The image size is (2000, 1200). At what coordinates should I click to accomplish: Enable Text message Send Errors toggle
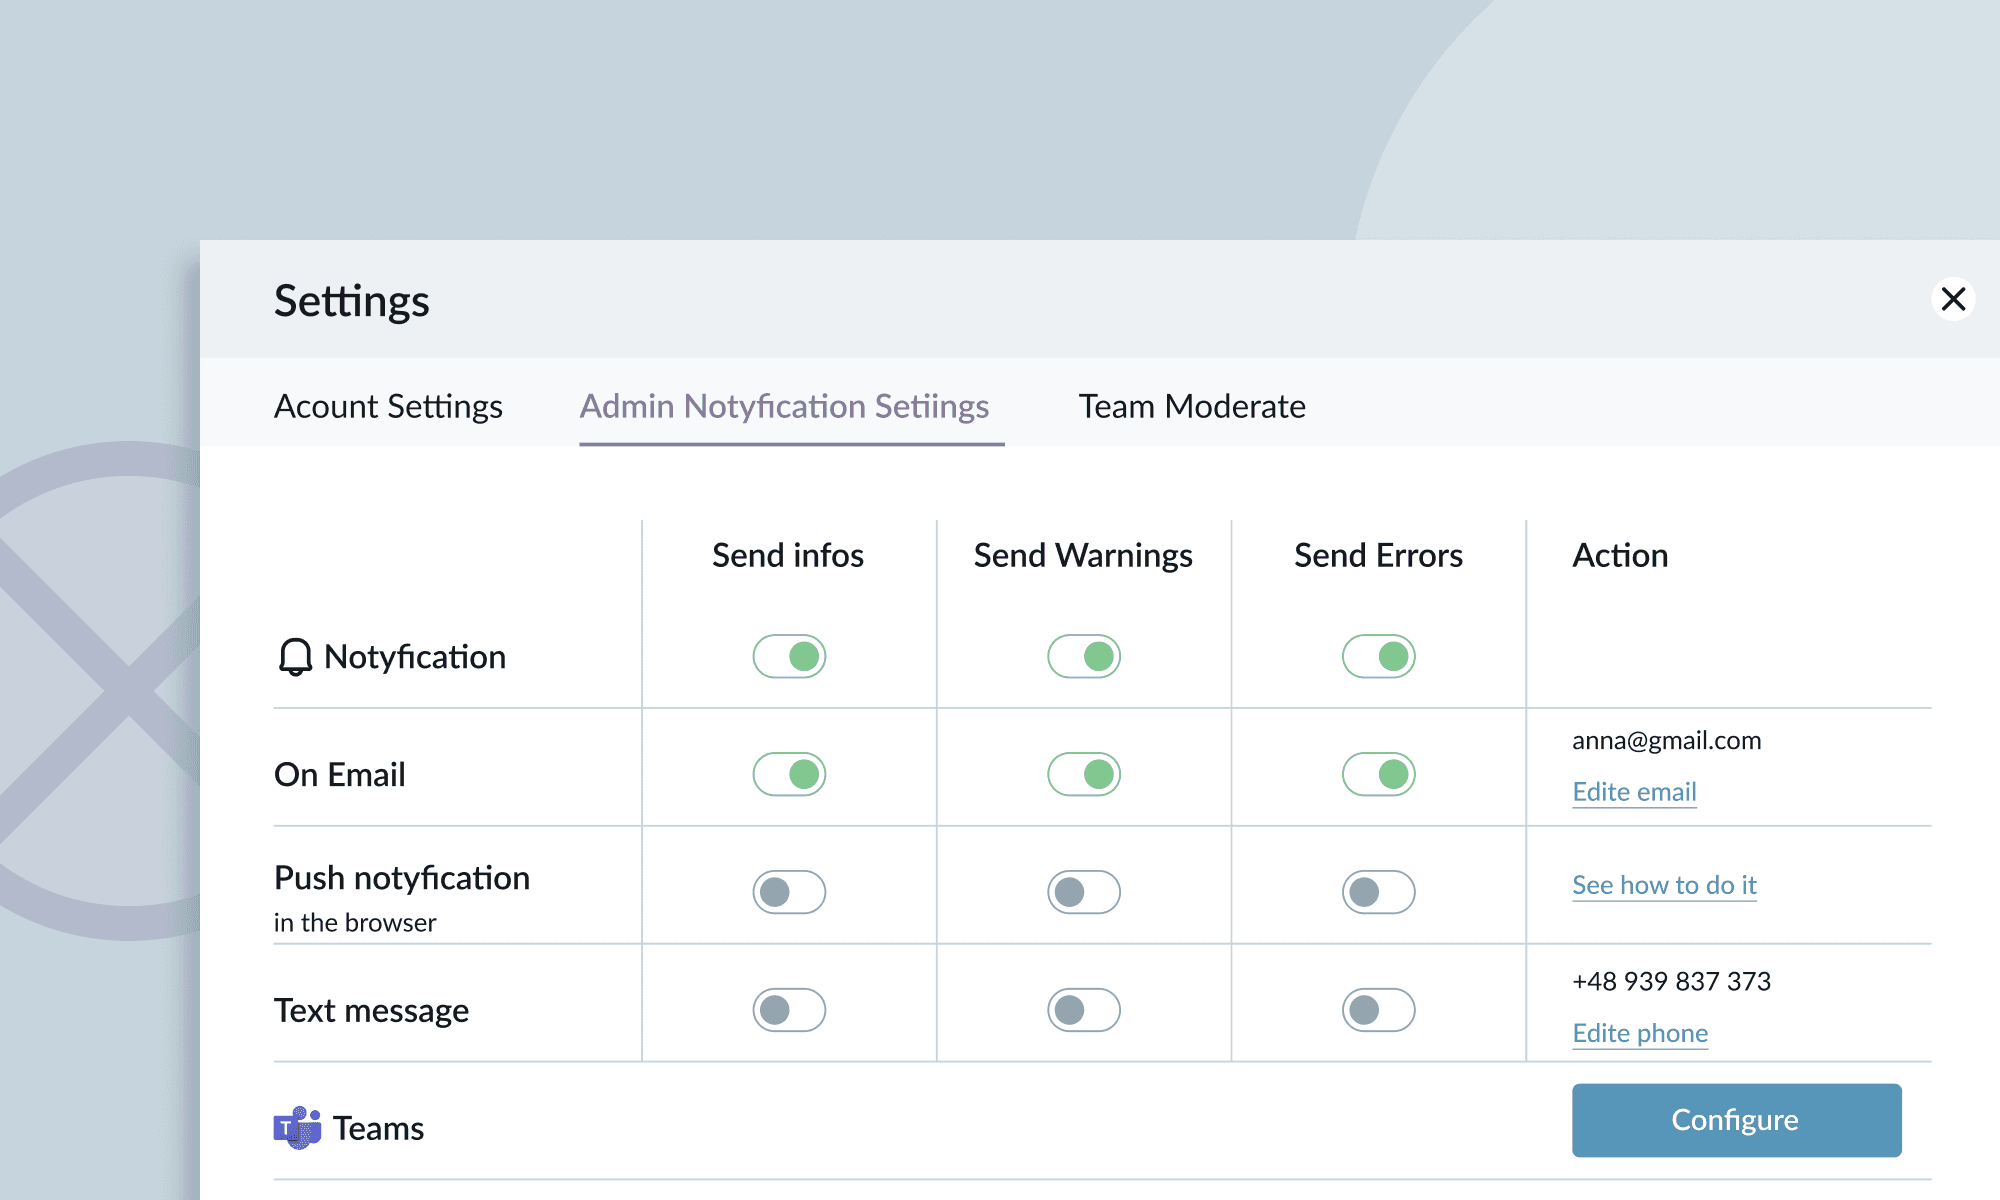point(1379,1010)
